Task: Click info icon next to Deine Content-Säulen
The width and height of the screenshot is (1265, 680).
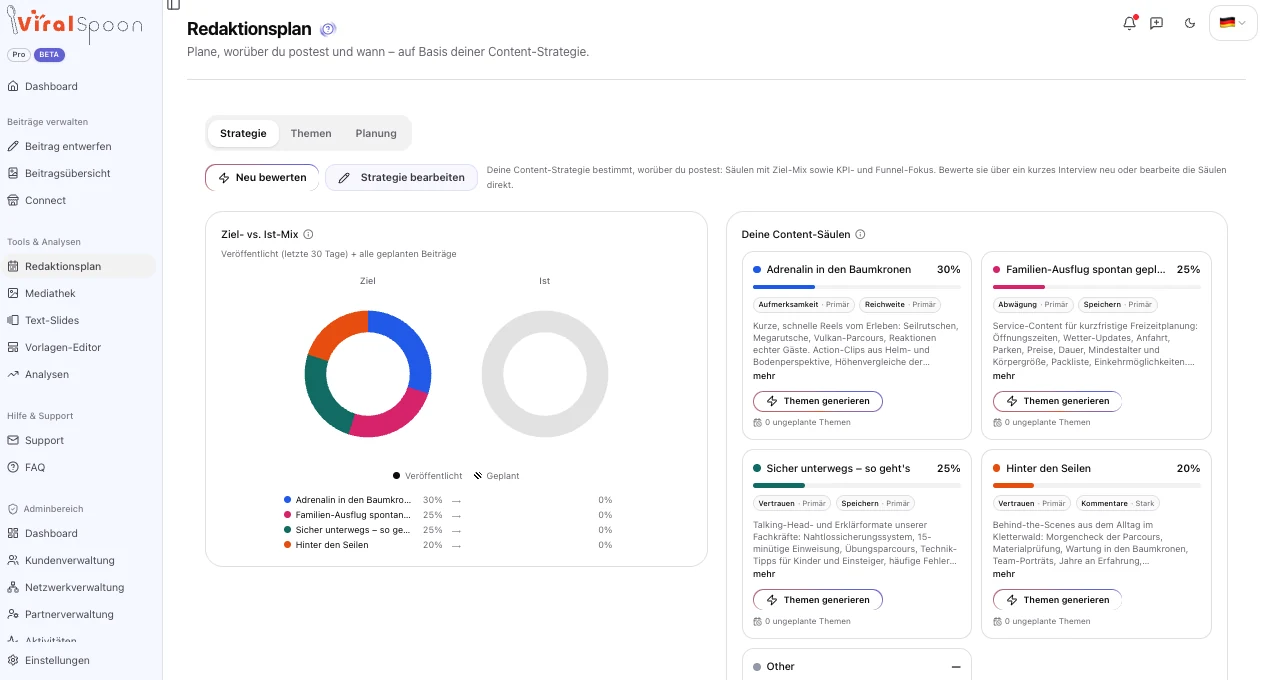Action: click(x=860, y=234)
